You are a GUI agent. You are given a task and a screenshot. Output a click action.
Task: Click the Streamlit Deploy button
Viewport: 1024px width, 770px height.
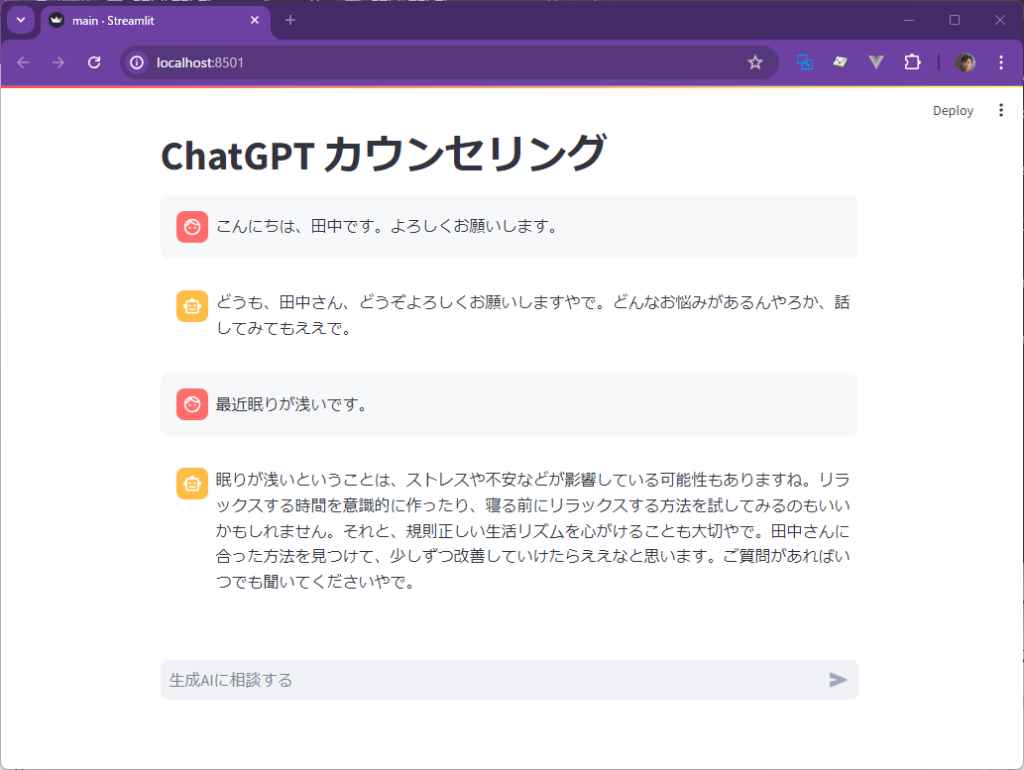point(953,110)
